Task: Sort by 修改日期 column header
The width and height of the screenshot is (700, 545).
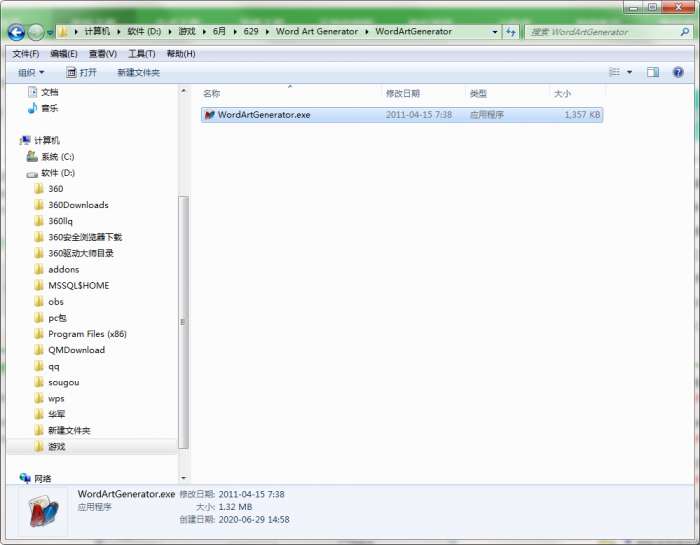Action: (x=403, y=93)
